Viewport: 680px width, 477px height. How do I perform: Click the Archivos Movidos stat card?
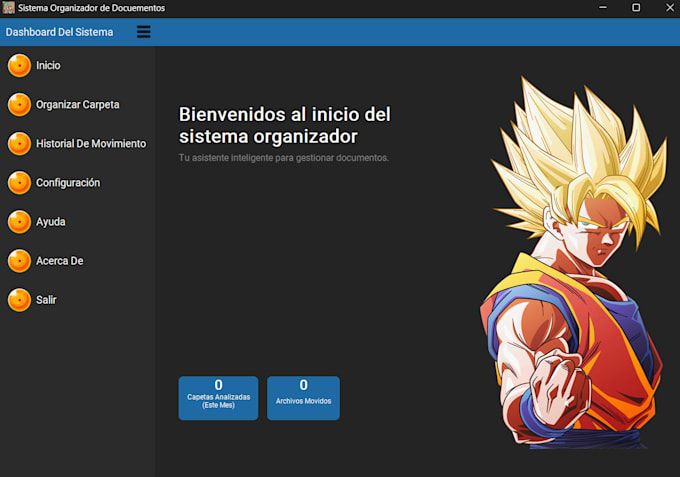[304, 398]
